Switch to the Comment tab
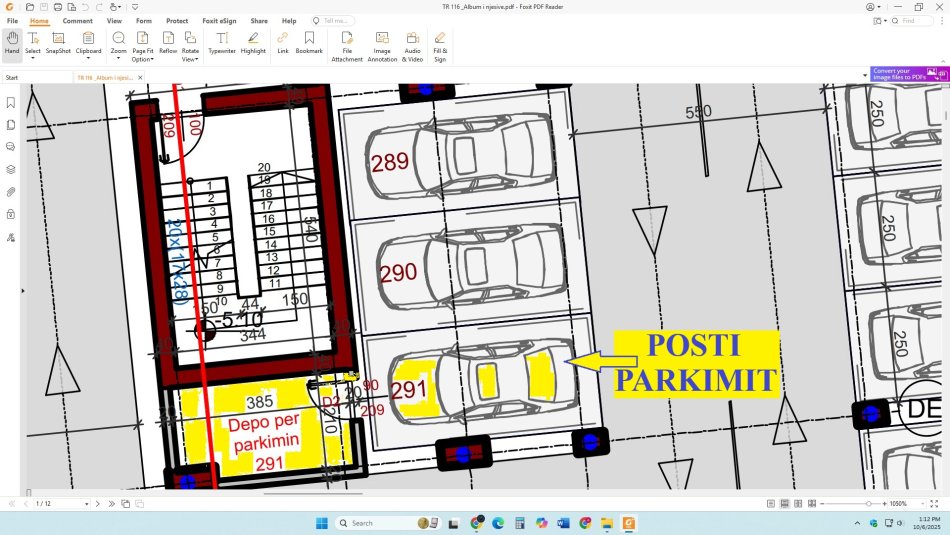 pyautogui.click(x=77, y=20)
